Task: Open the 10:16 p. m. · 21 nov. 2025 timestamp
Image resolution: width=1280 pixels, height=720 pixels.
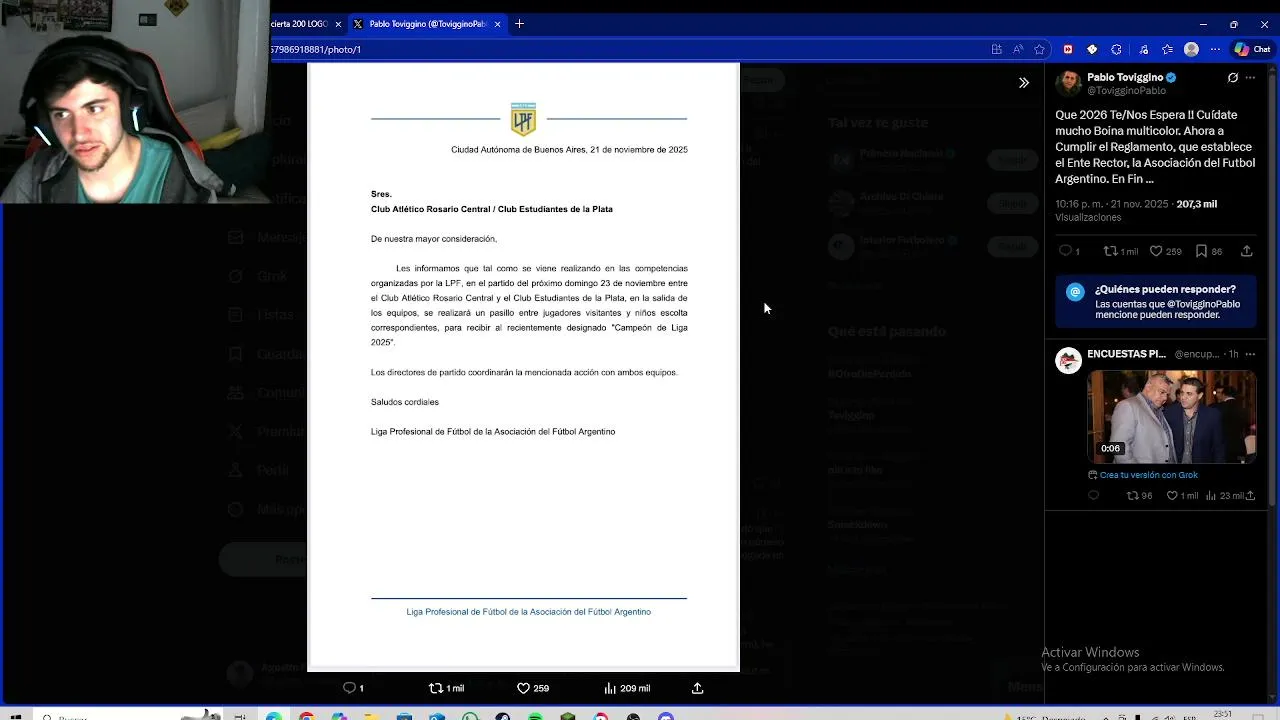Action: pyautogui.click(x=1112, y=204)
